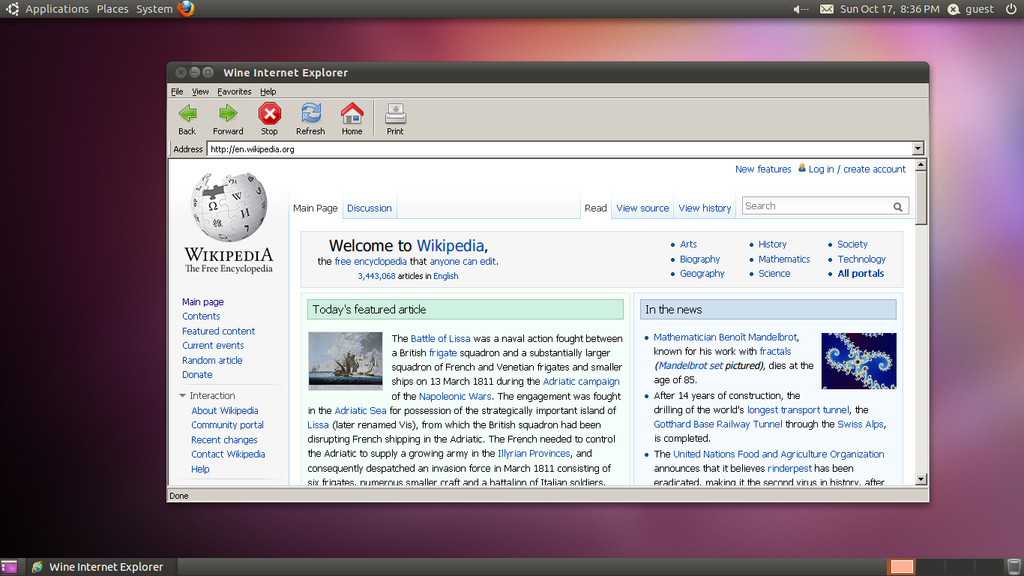Open the Favorites menu

234,92
